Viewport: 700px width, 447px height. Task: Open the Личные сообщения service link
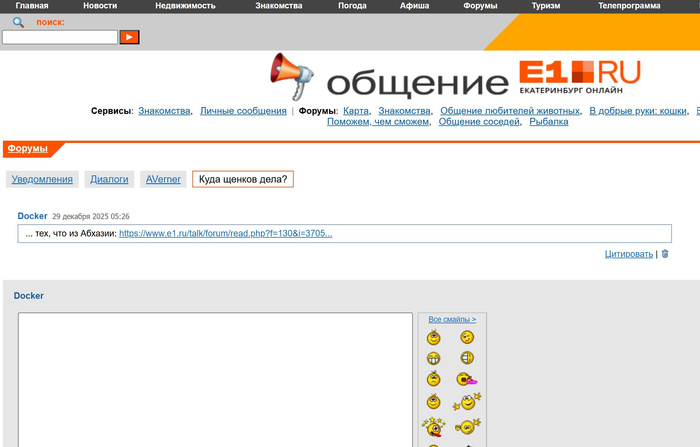[x=243, y=111]
